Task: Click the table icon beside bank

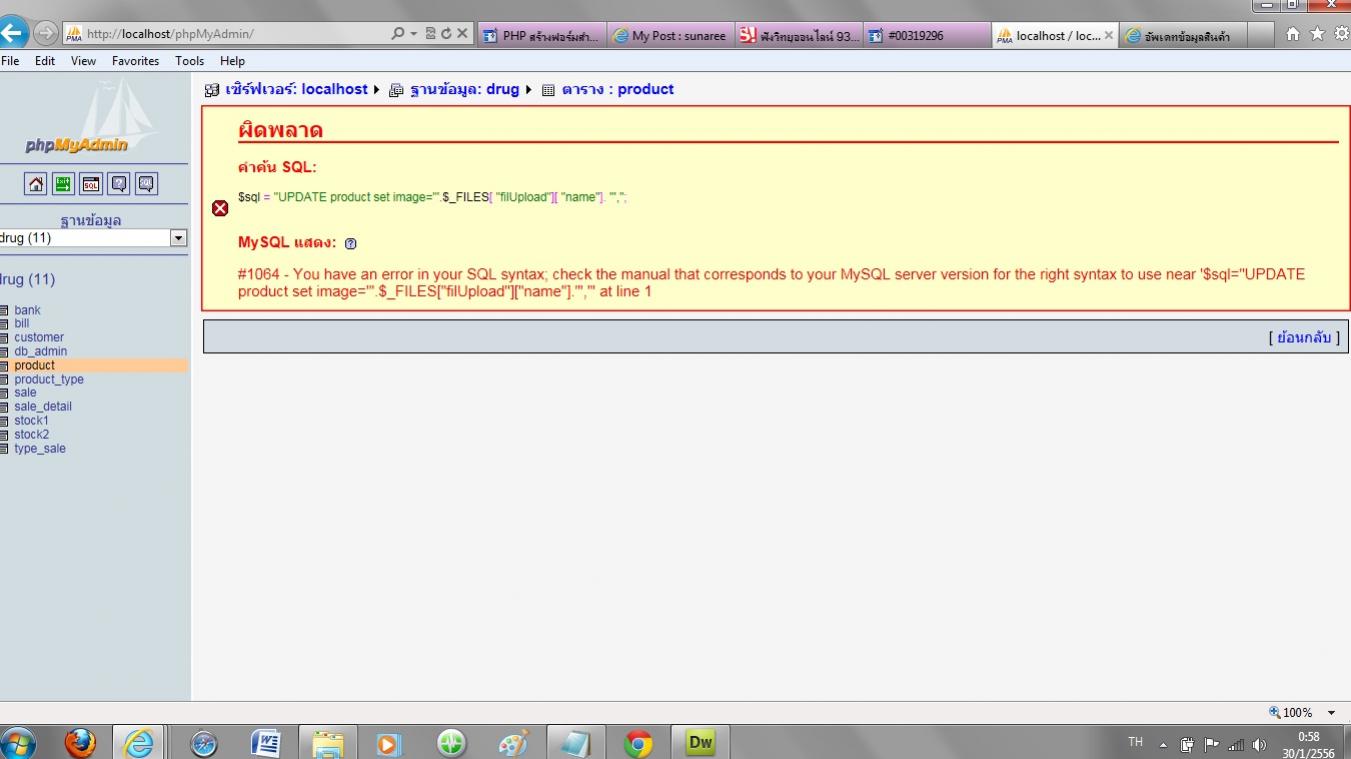Action: [x=4, y=310]
